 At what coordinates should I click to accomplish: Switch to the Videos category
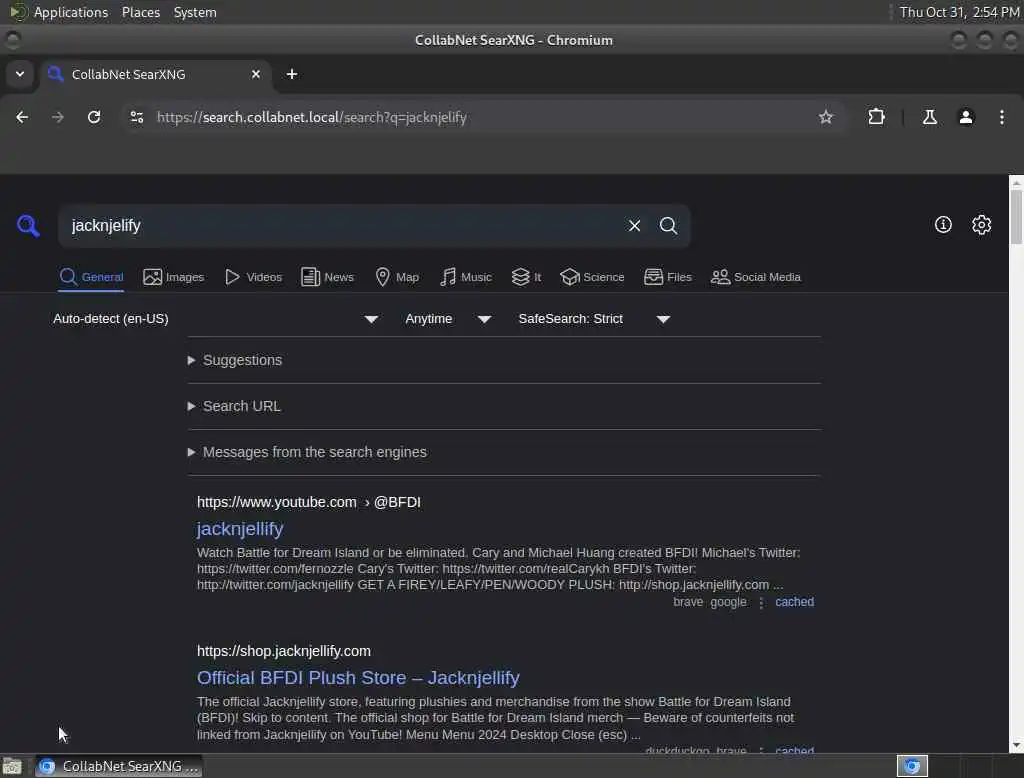pos(253,277)
